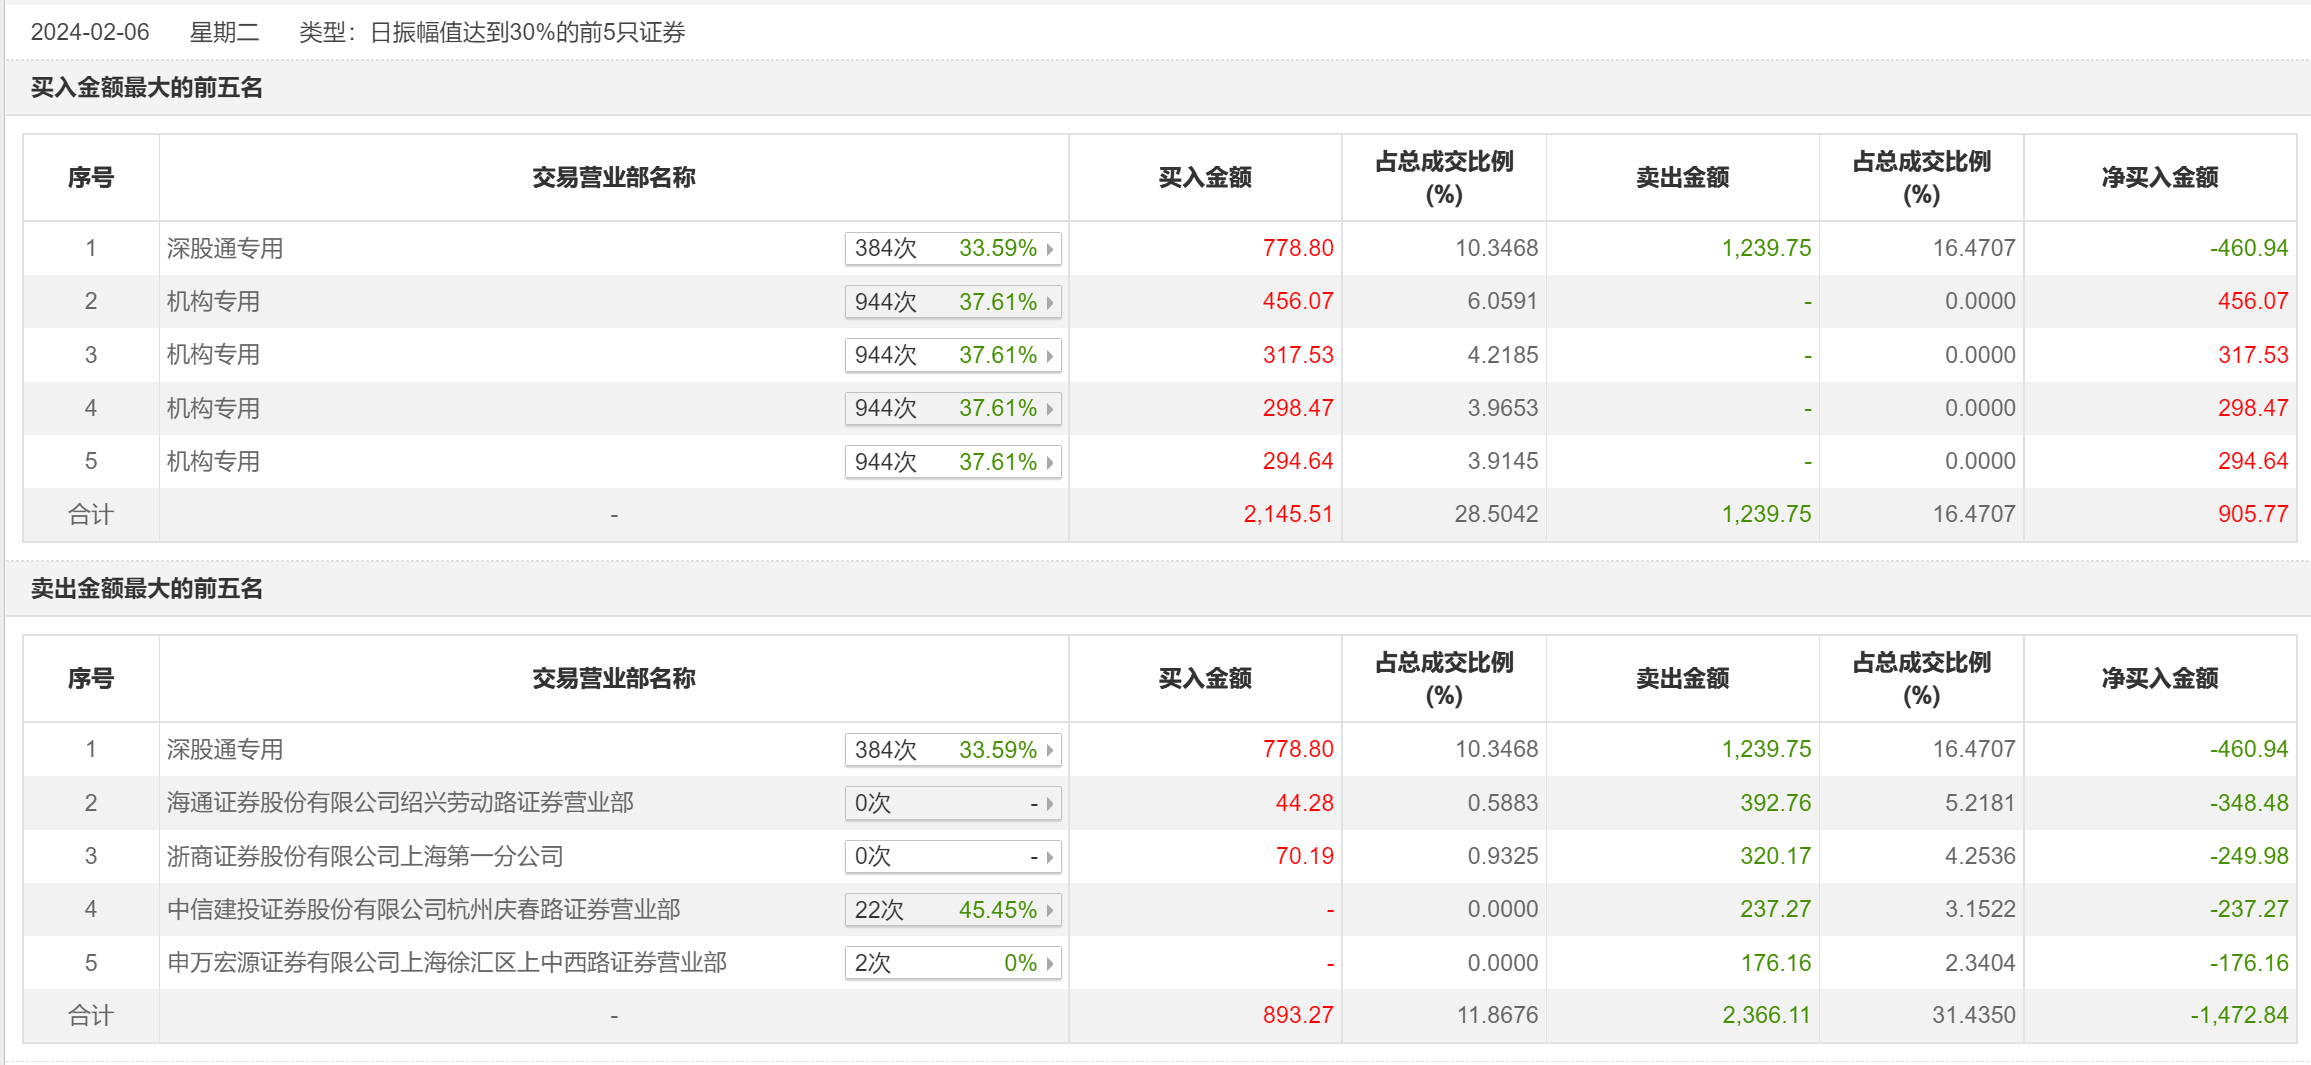Expand the 0次 box for 浙商证券上海第一分公司
This screenshot has width=2311, height=1065.
point(951,857)
